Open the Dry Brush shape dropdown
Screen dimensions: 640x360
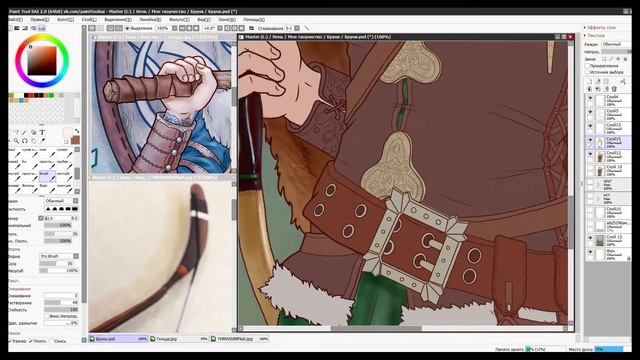tap(59, 256)
